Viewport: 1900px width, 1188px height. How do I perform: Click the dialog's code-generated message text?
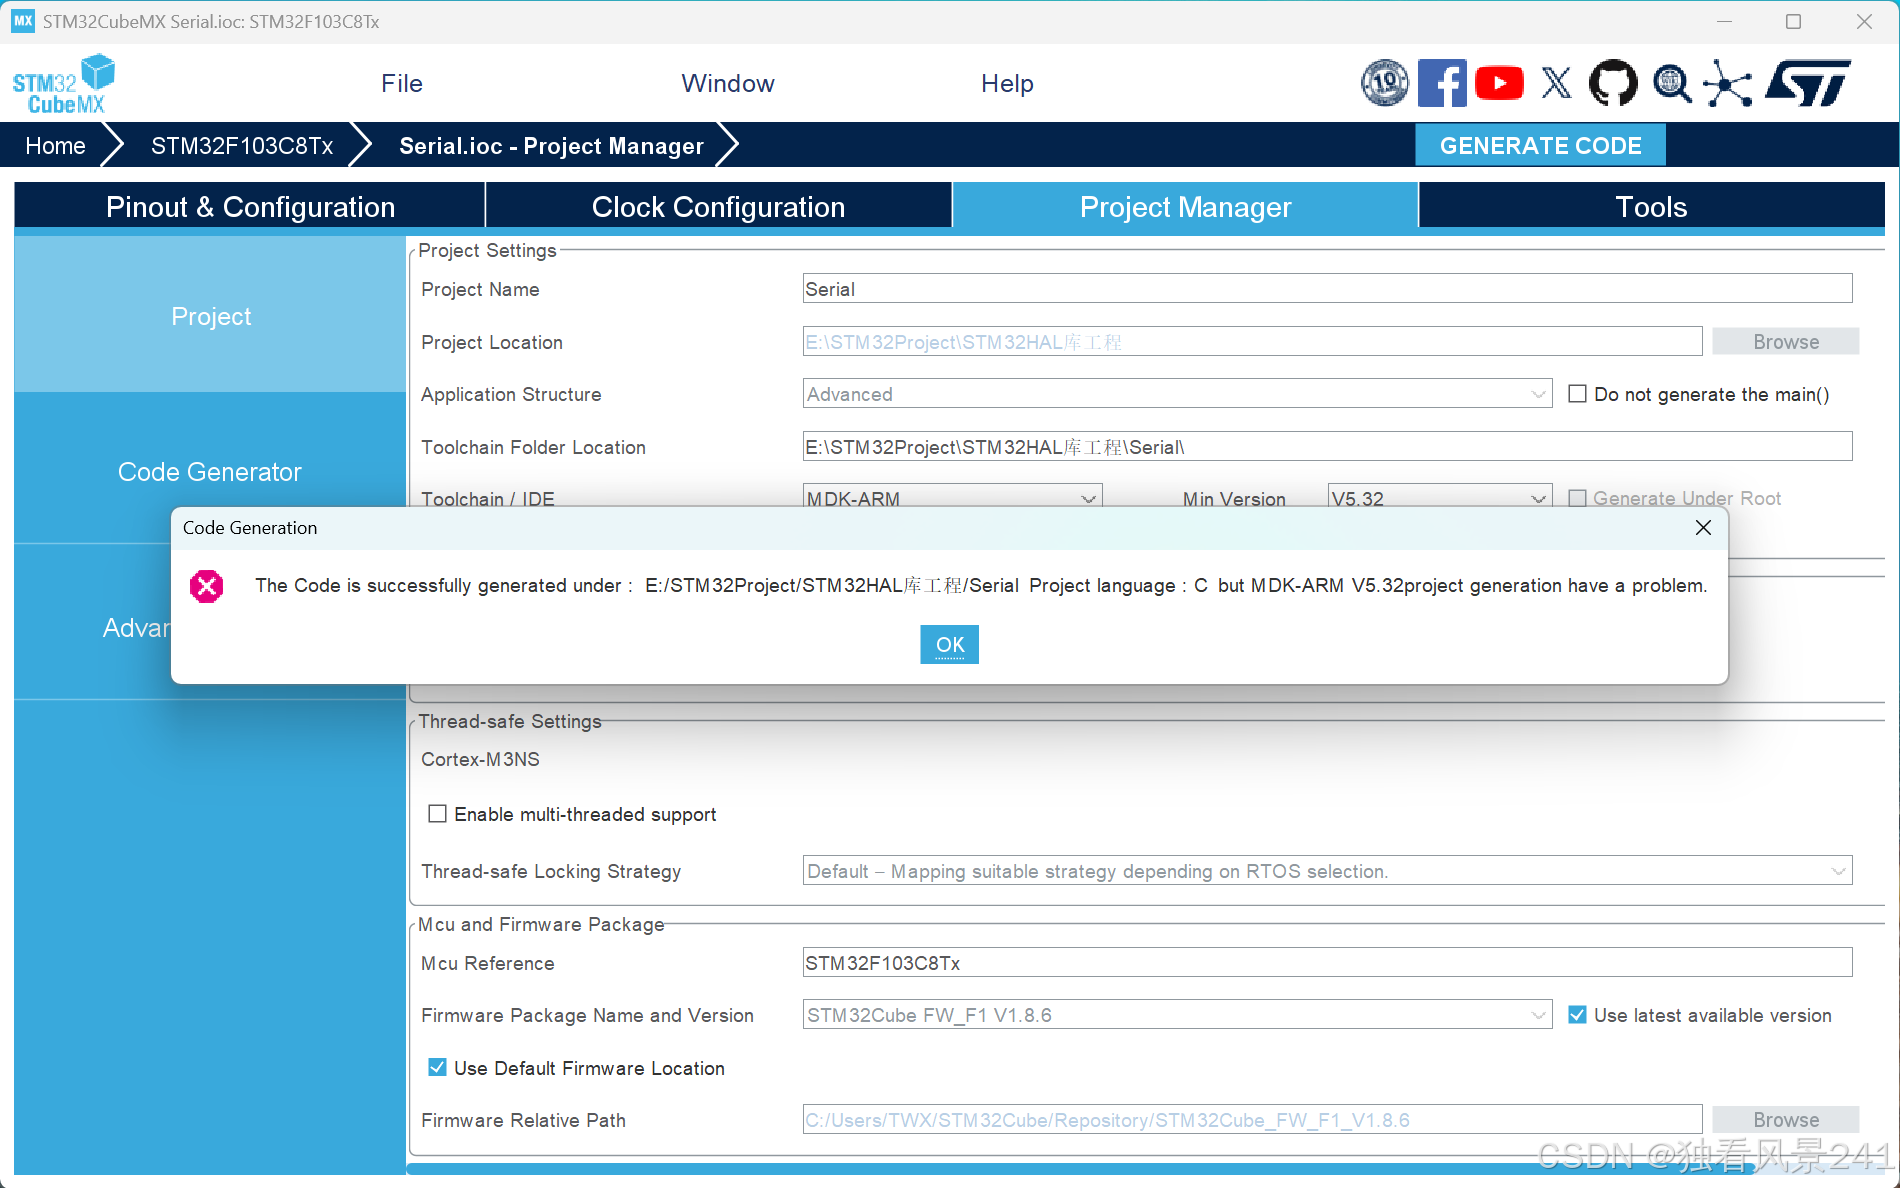[x=981, y=586]
